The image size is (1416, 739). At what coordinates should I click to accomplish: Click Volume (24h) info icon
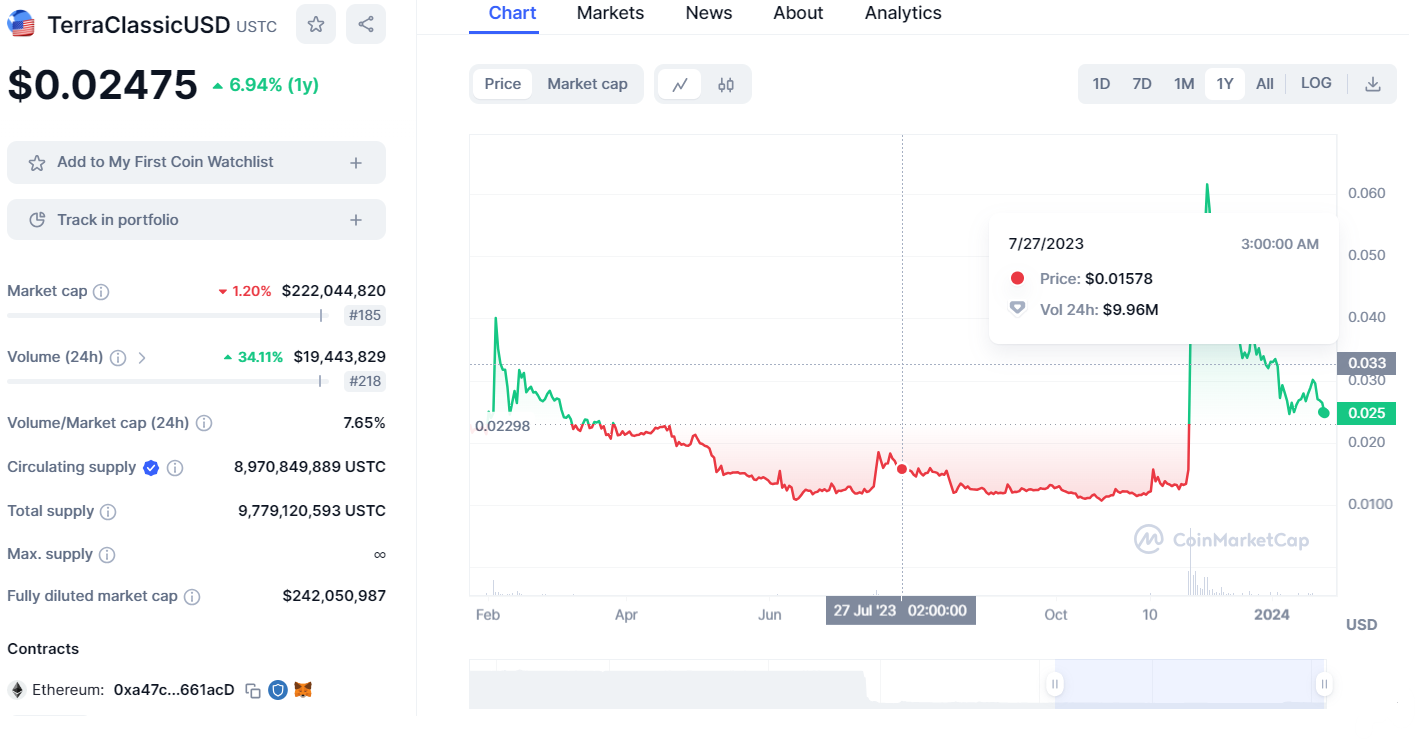point(118,357)
